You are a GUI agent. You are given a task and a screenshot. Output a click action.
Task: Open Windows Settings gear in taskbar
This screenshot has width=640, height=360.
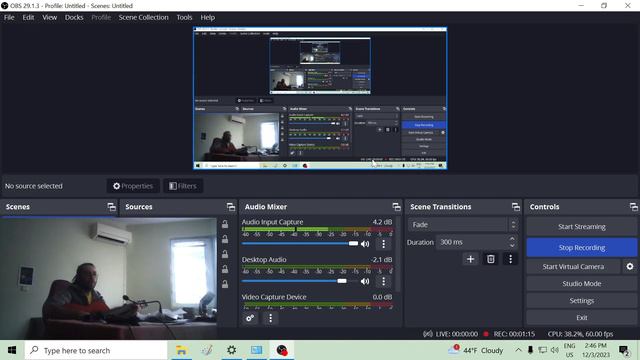(231, 350)
